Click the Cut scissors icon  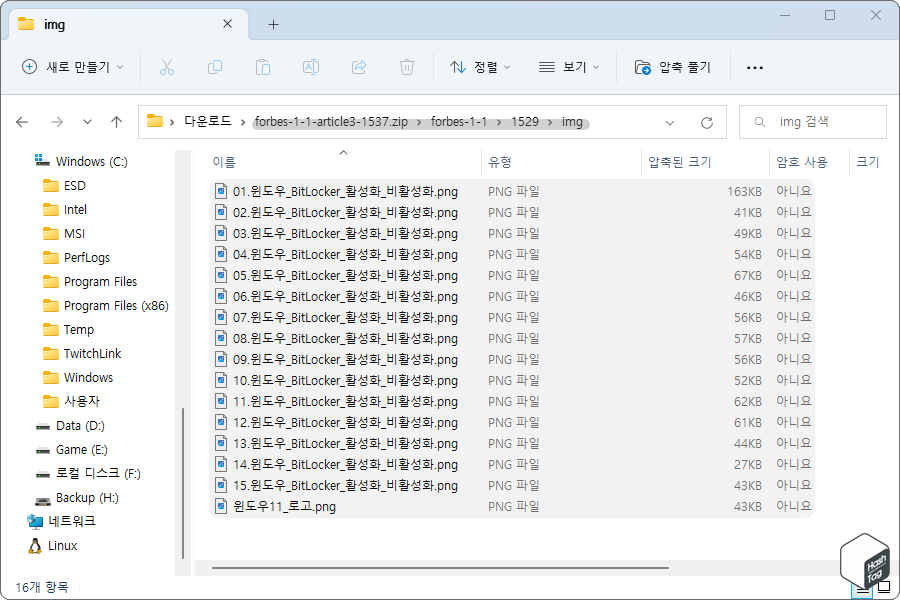[166, 67]
